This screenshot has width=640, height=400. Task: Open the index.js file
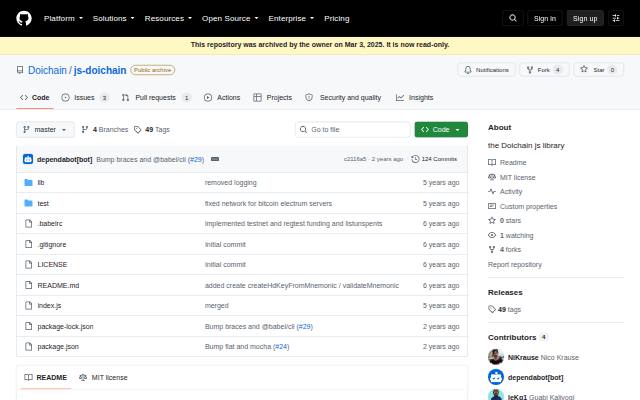[x=49, y=306]
